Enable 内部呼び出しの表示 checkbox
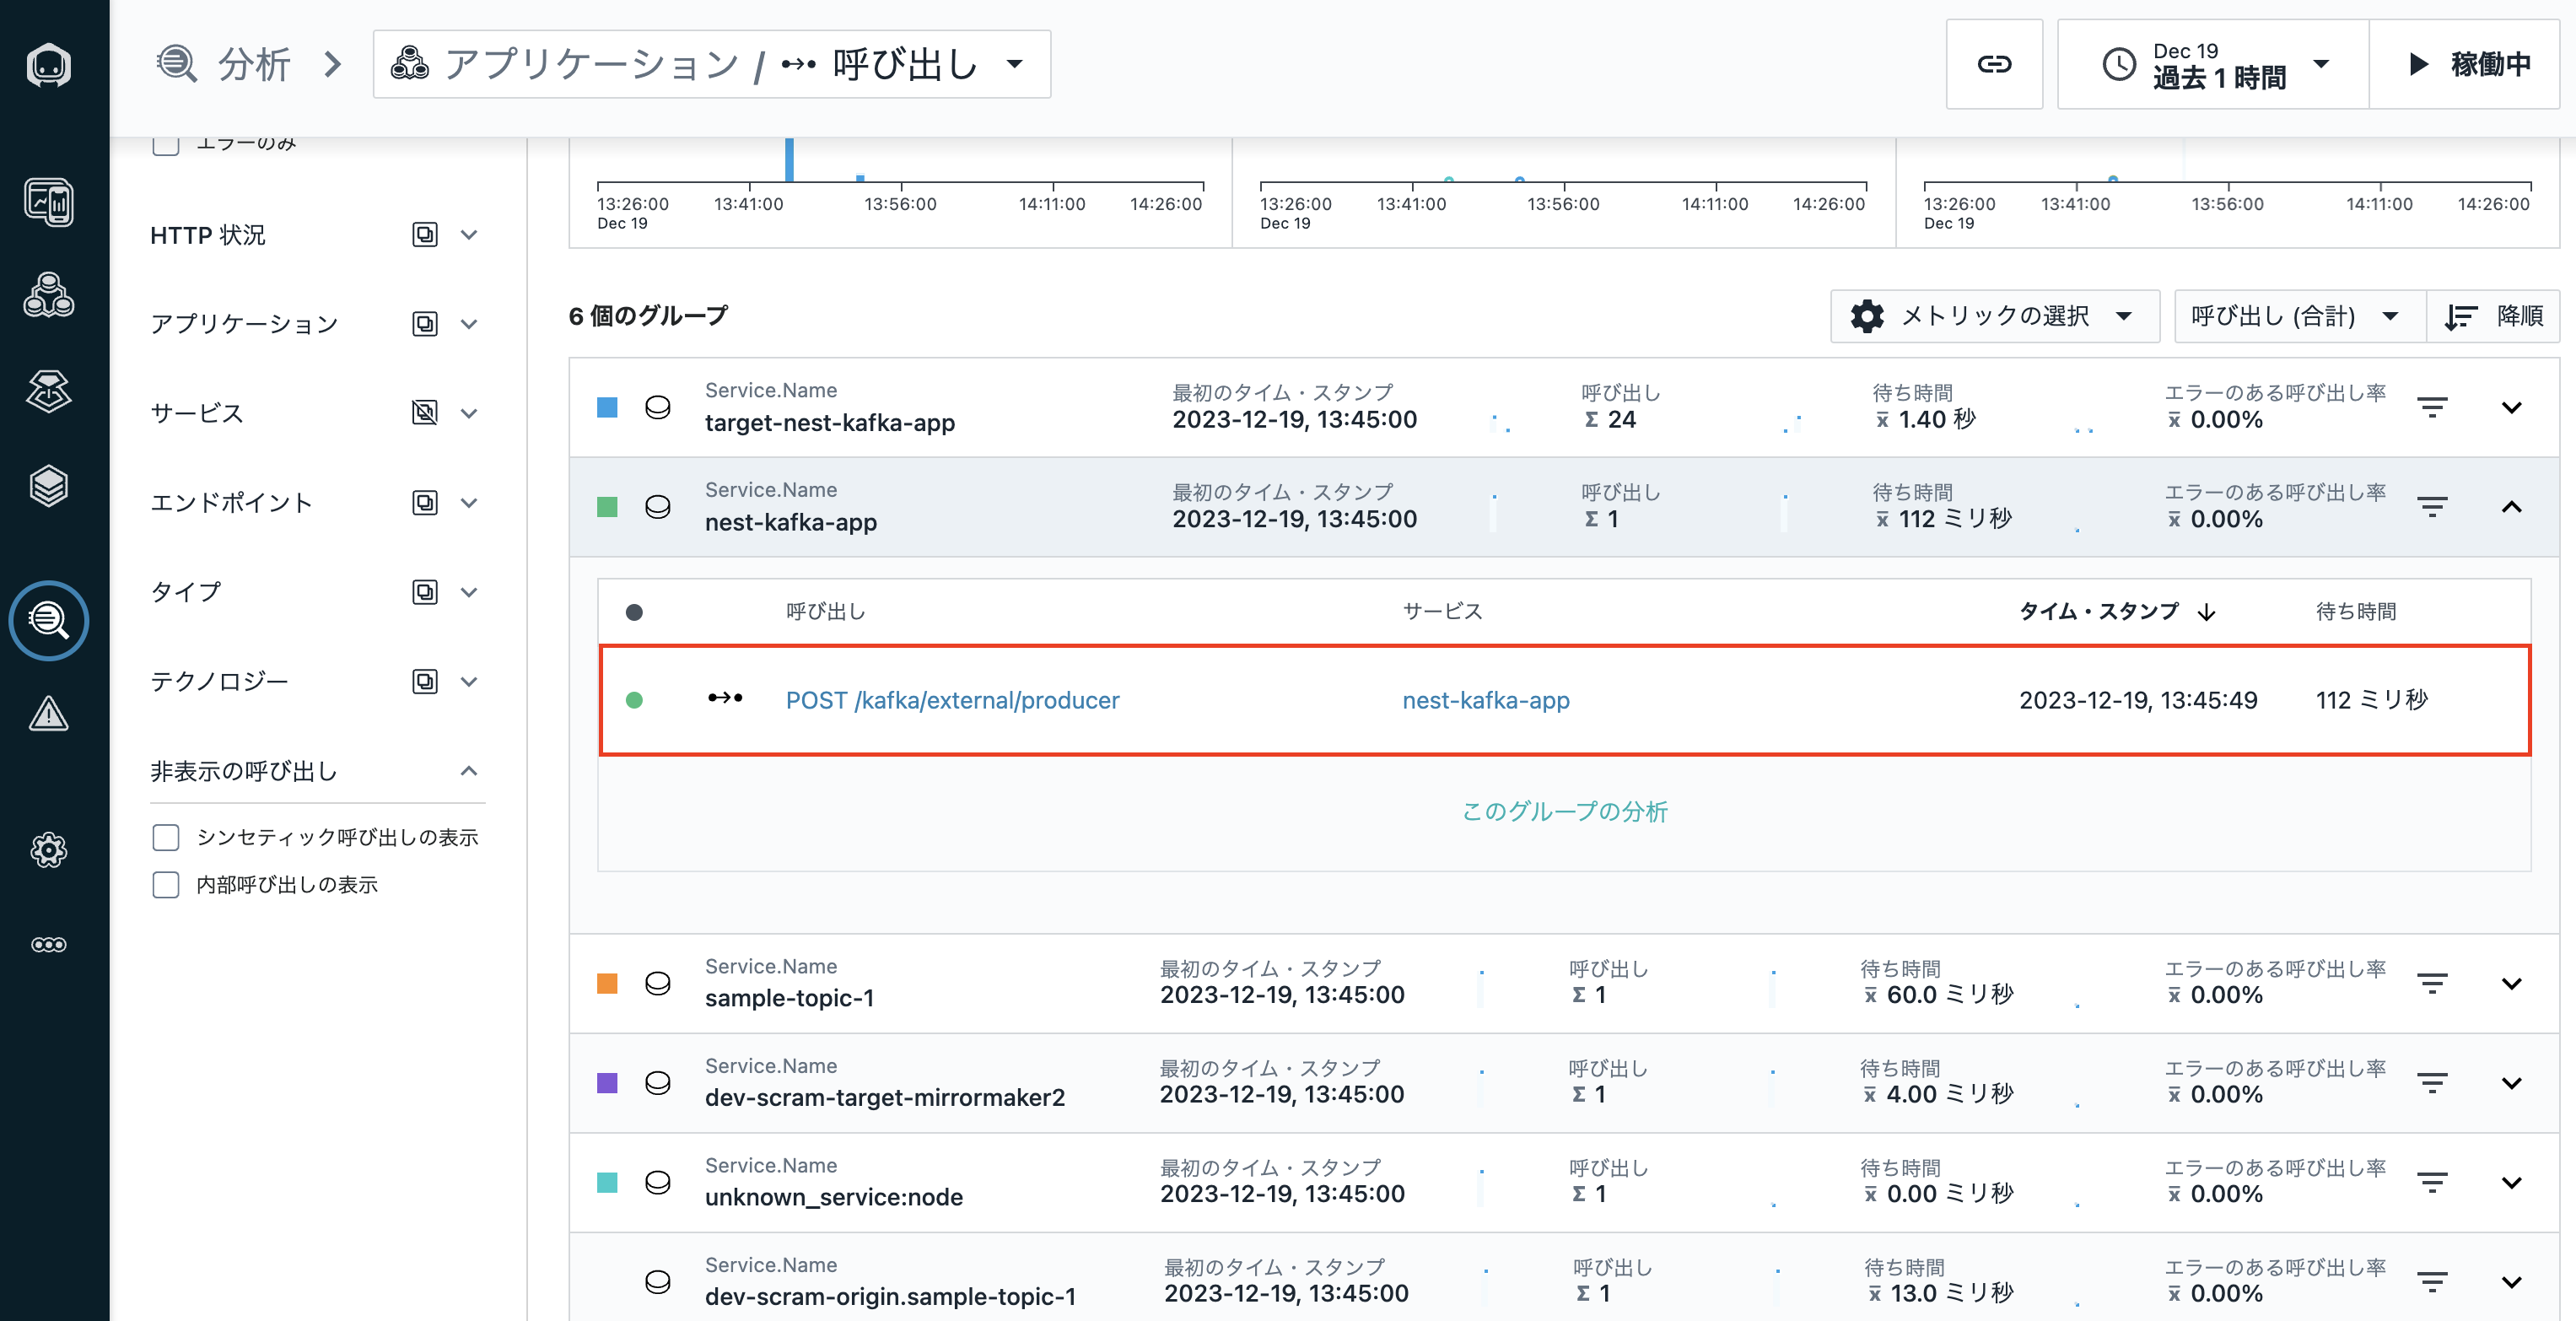 click(166, 885)
